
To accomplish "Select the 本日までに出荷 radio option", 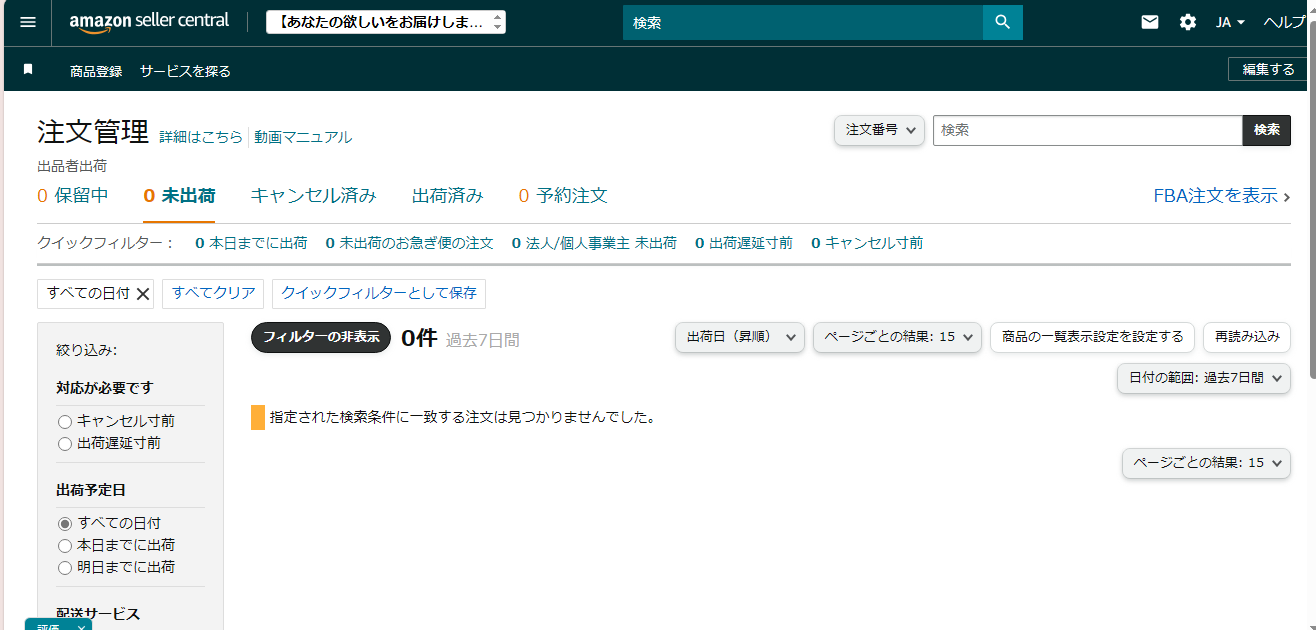I will pyautogui.click(x=65, y=546).
